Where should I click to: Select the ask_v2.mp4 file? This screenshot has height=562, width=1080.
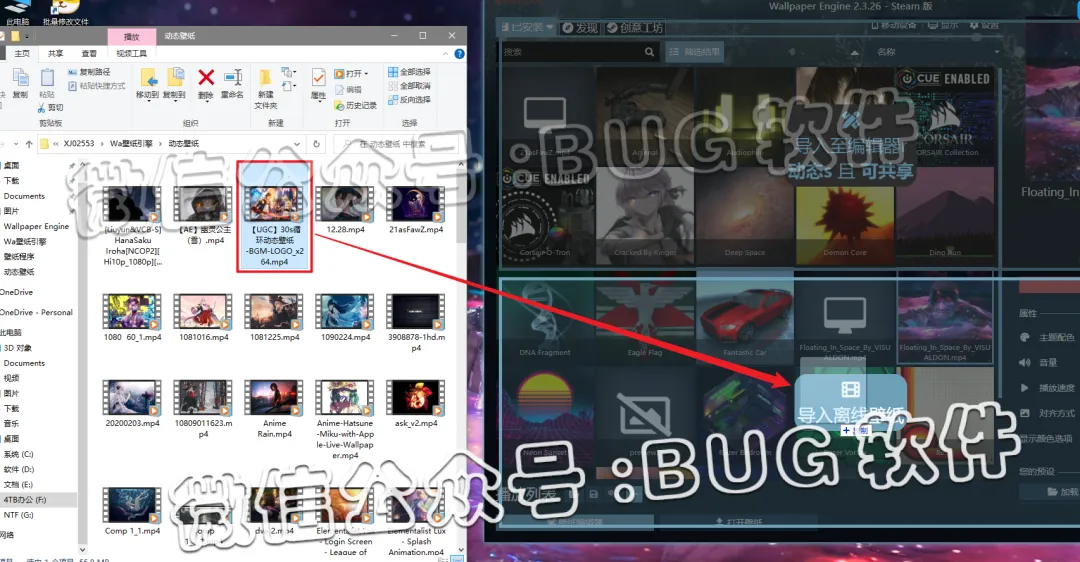coord(415,404)
